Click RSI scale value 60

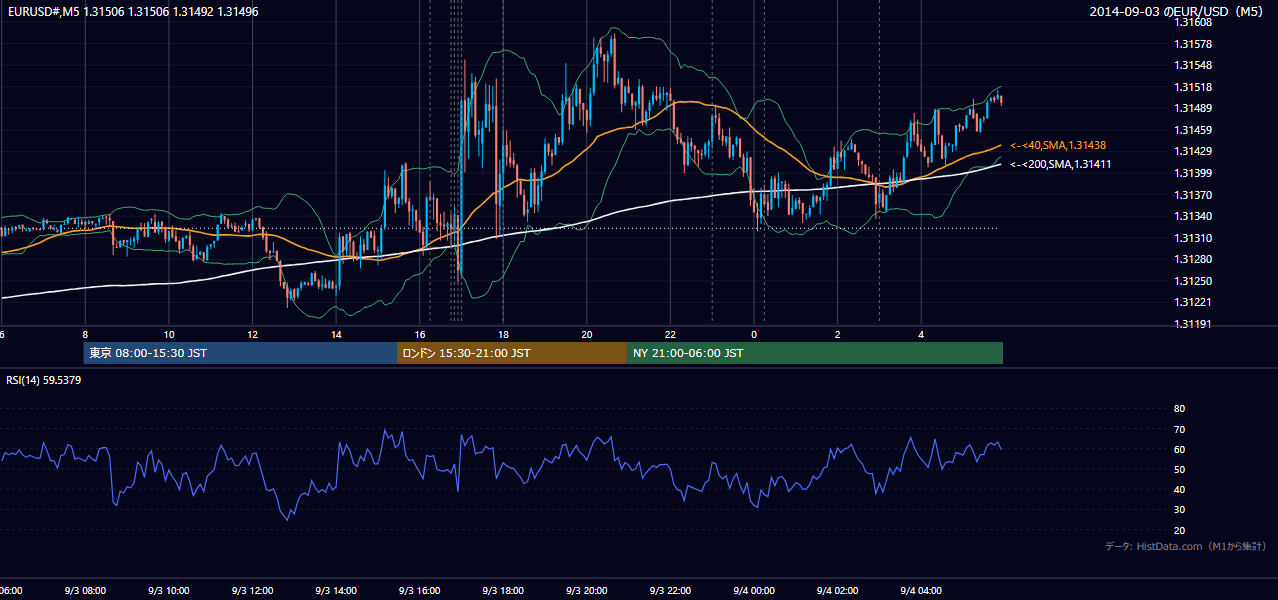1179,449
